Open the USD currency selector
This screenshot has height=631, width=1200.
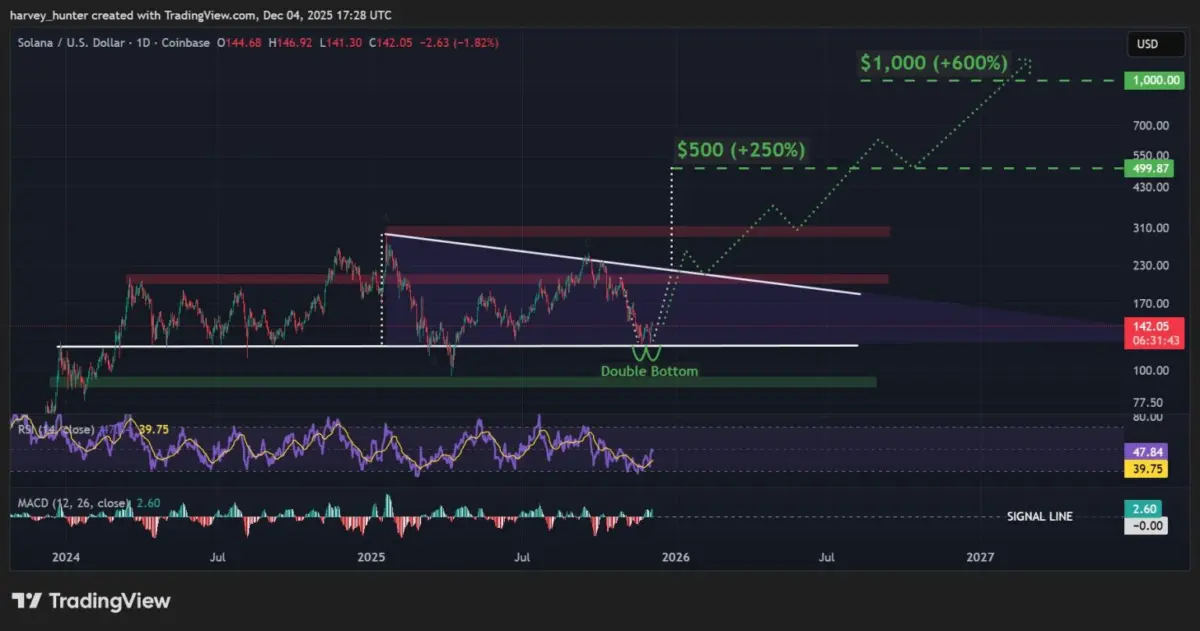(1146, 45)
